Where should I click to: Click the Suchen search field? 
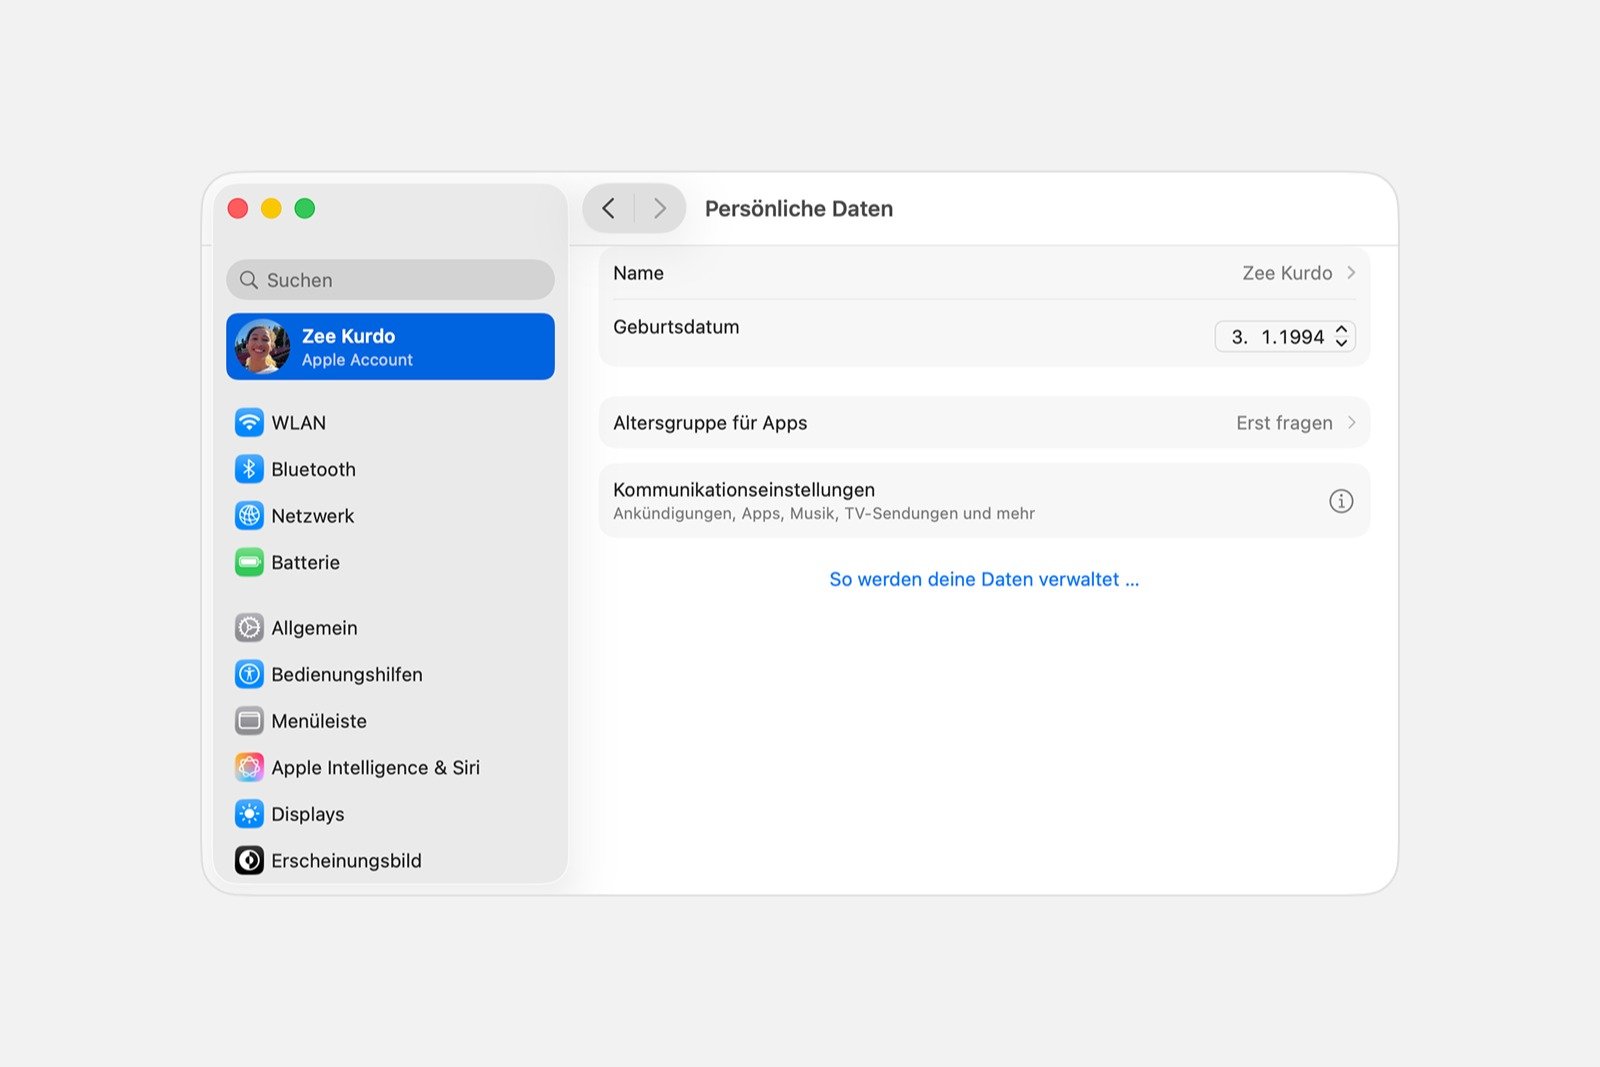tap(390, 280)
